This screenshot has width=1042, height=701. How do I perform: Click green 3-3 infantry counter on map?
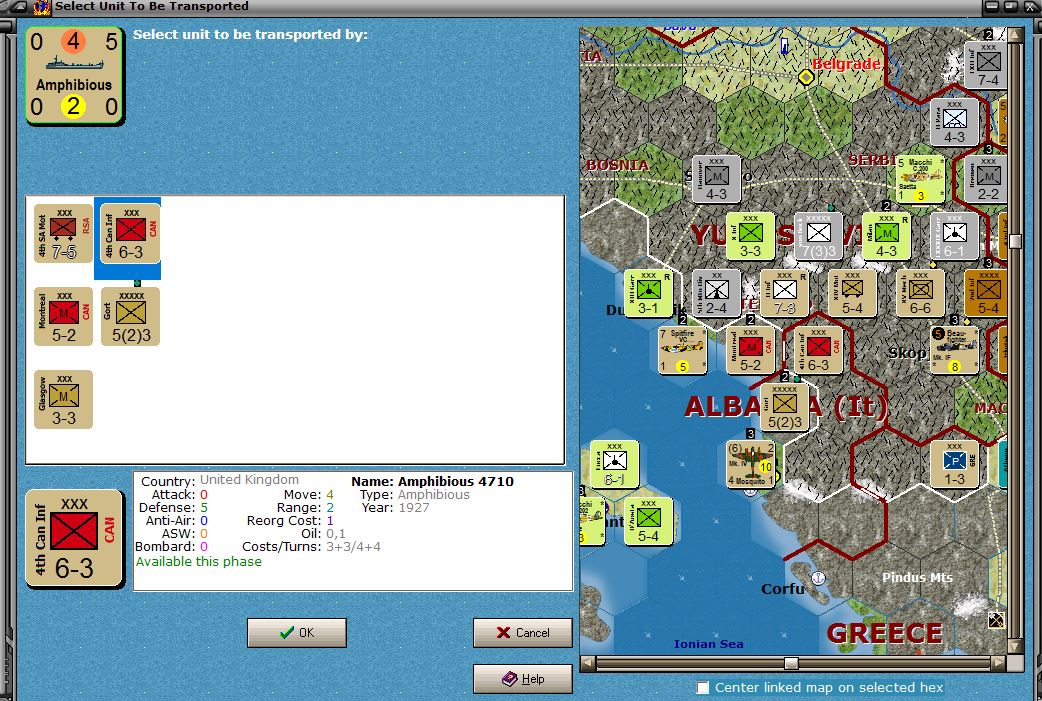[750, 236]
